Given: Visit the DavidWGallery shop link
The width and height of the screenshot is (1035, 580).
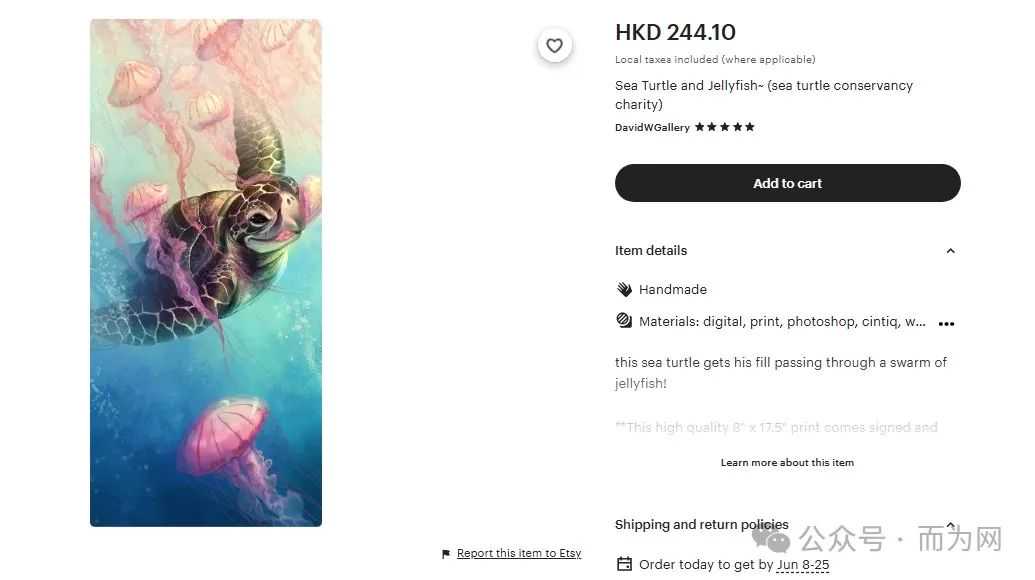Looking at the screenshot, I should click(x=652, y=127).
